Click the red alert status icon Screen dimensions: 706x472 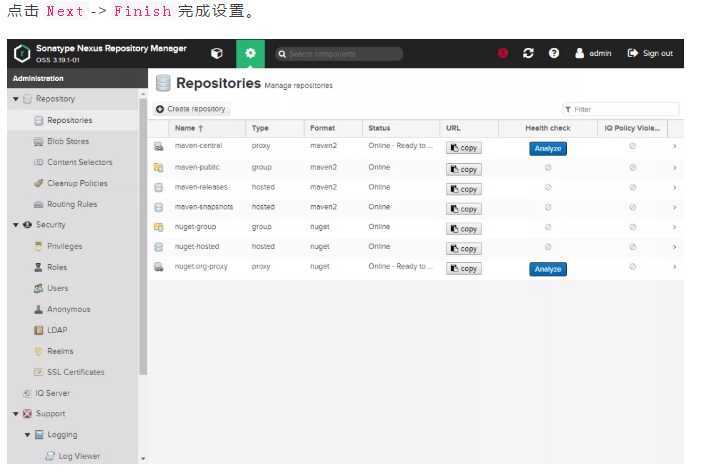click(503, 54)
